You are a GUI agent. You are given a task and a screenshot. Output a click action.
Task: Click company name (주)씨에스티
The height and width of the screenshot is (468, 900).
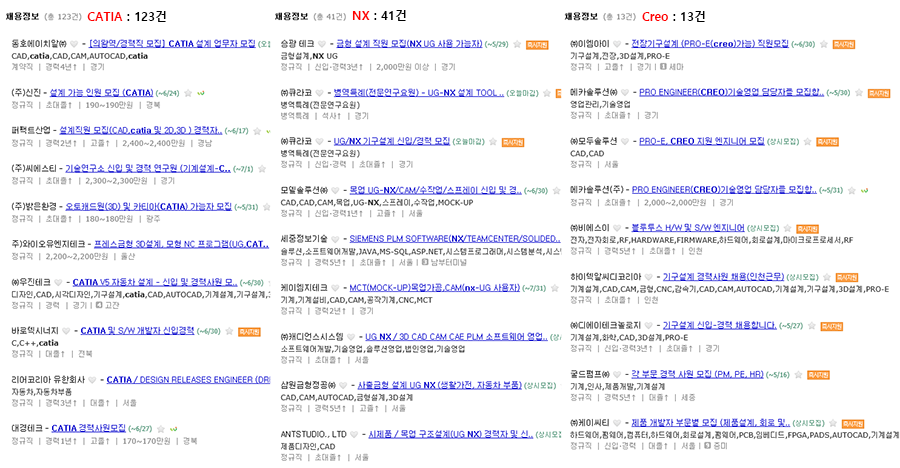click(34, 169)
